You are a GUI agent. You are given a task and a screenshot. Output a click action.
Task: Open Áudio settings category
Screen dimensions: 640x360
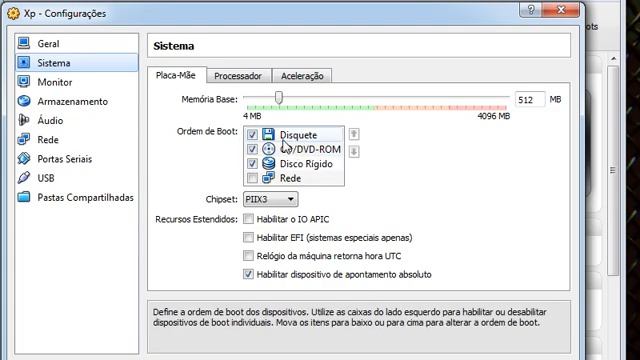tap(77, 120)
